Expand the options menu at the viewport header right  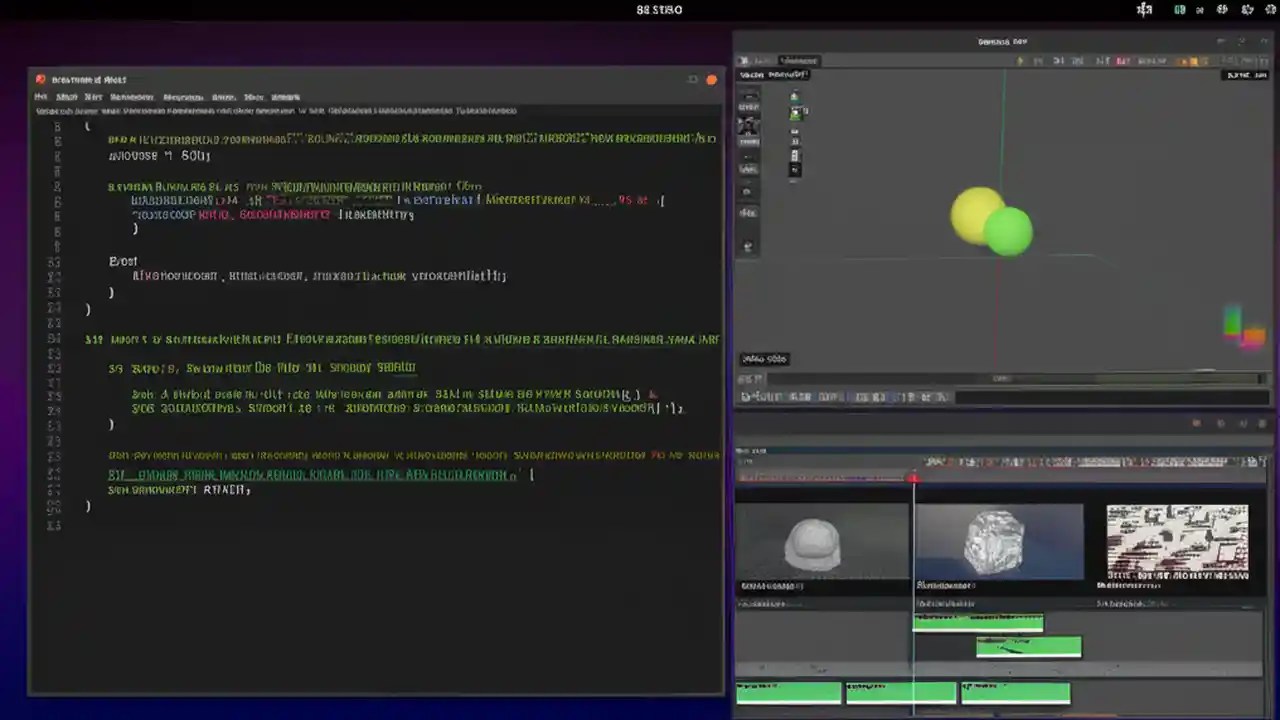tap(1265, 61)
